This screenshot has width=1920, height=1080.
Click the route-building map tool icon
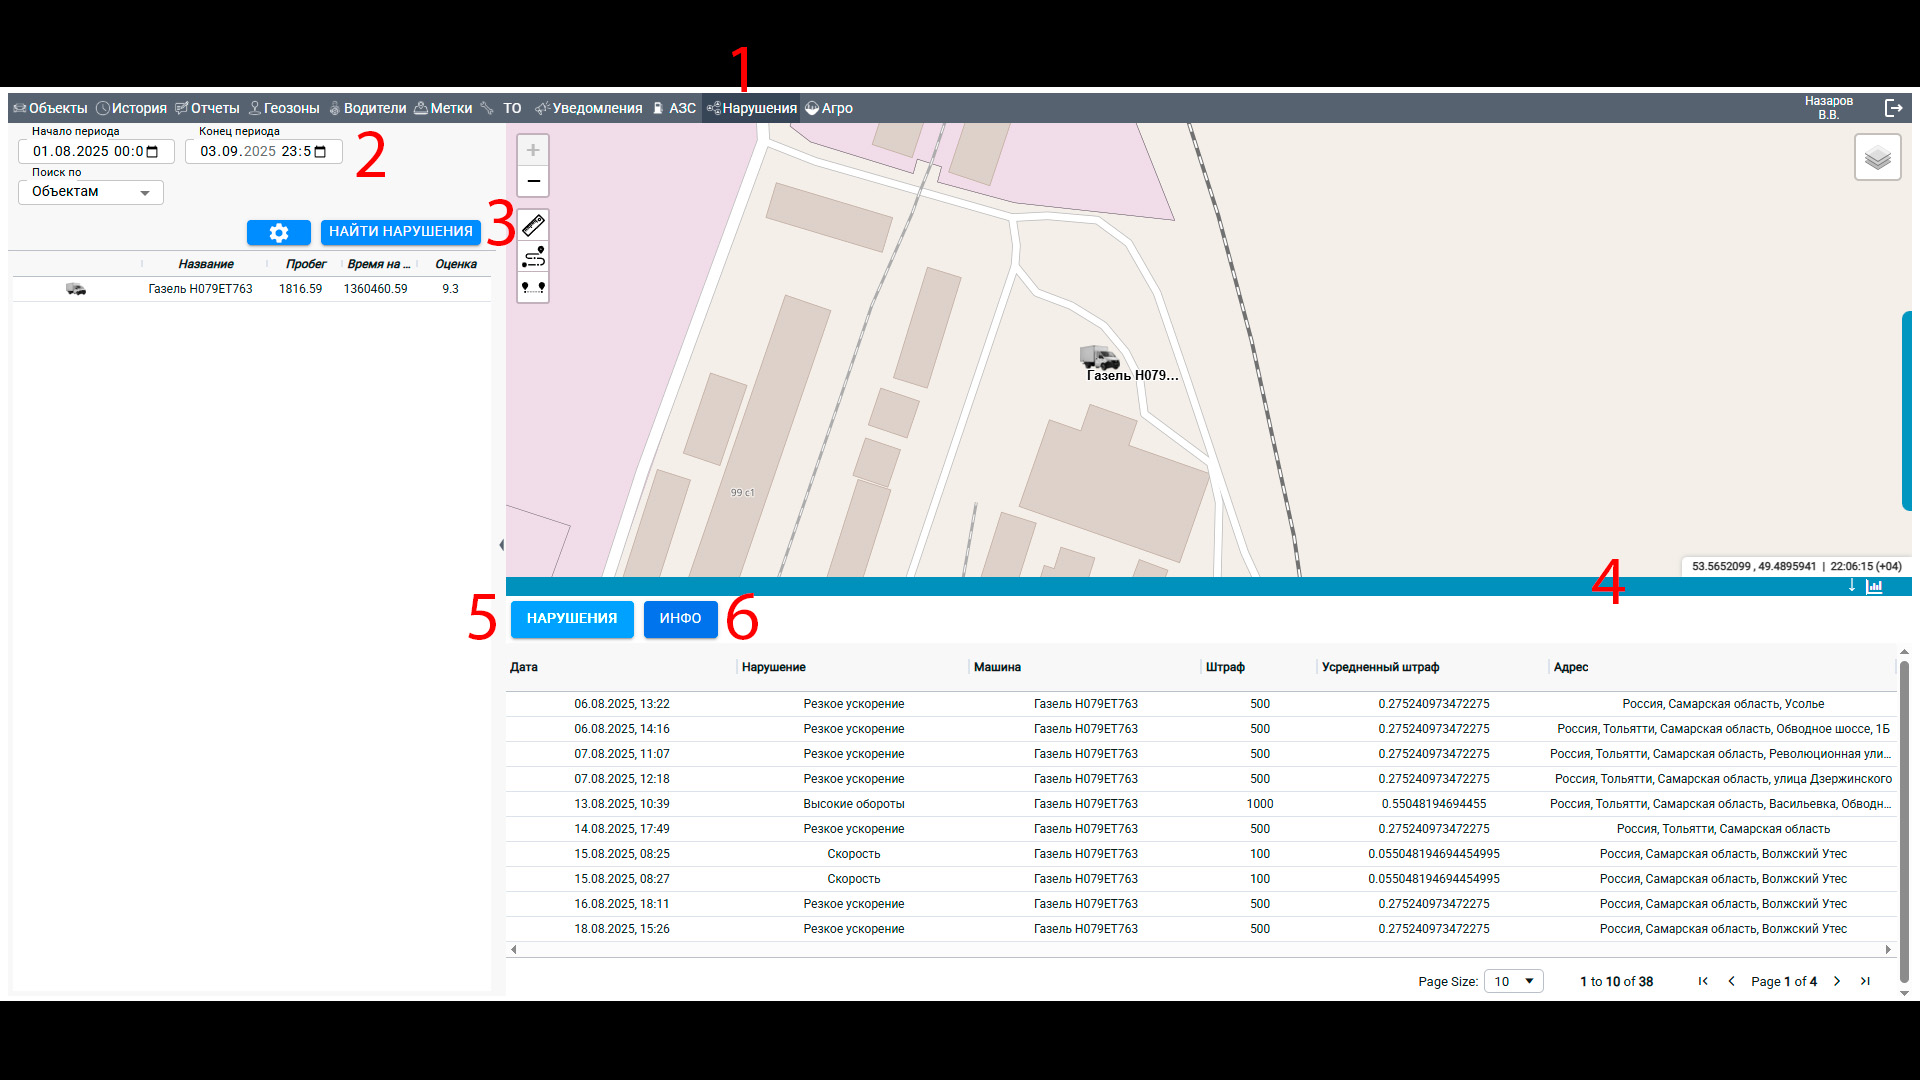[x=533, y=257]
